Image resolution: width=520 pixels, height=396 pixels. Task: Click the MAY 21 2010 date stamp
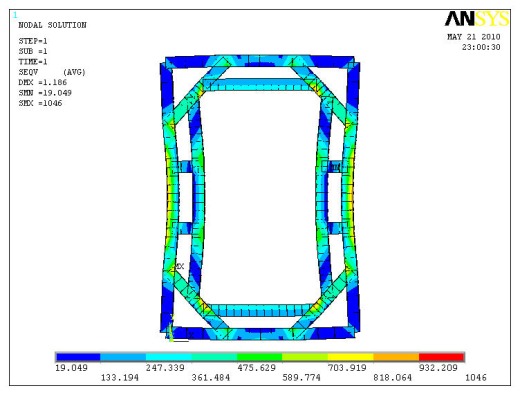(x=474, y=37)
